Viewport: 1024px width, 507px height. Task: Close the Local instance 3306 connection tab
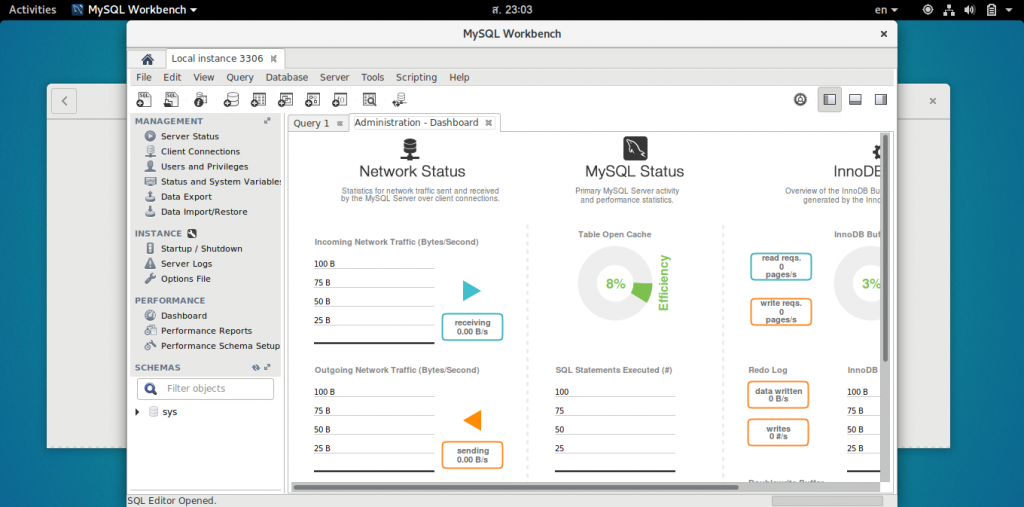coord(274,59)
